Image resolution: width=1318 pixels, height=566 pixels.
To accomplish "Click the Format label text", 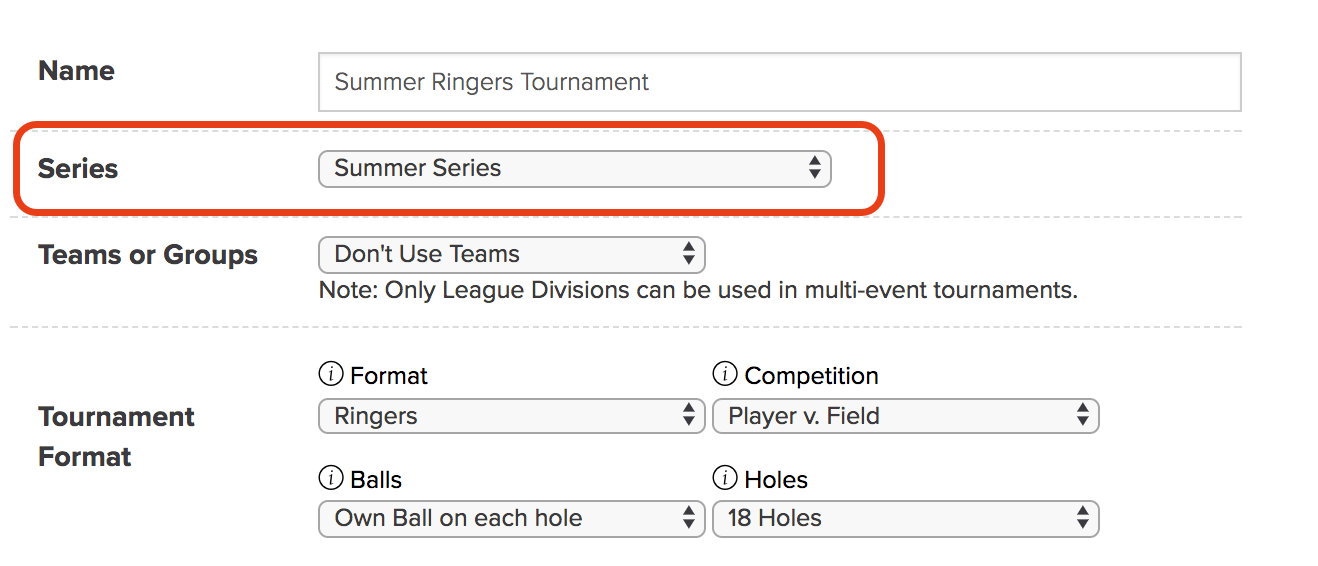I will (389, 376).
